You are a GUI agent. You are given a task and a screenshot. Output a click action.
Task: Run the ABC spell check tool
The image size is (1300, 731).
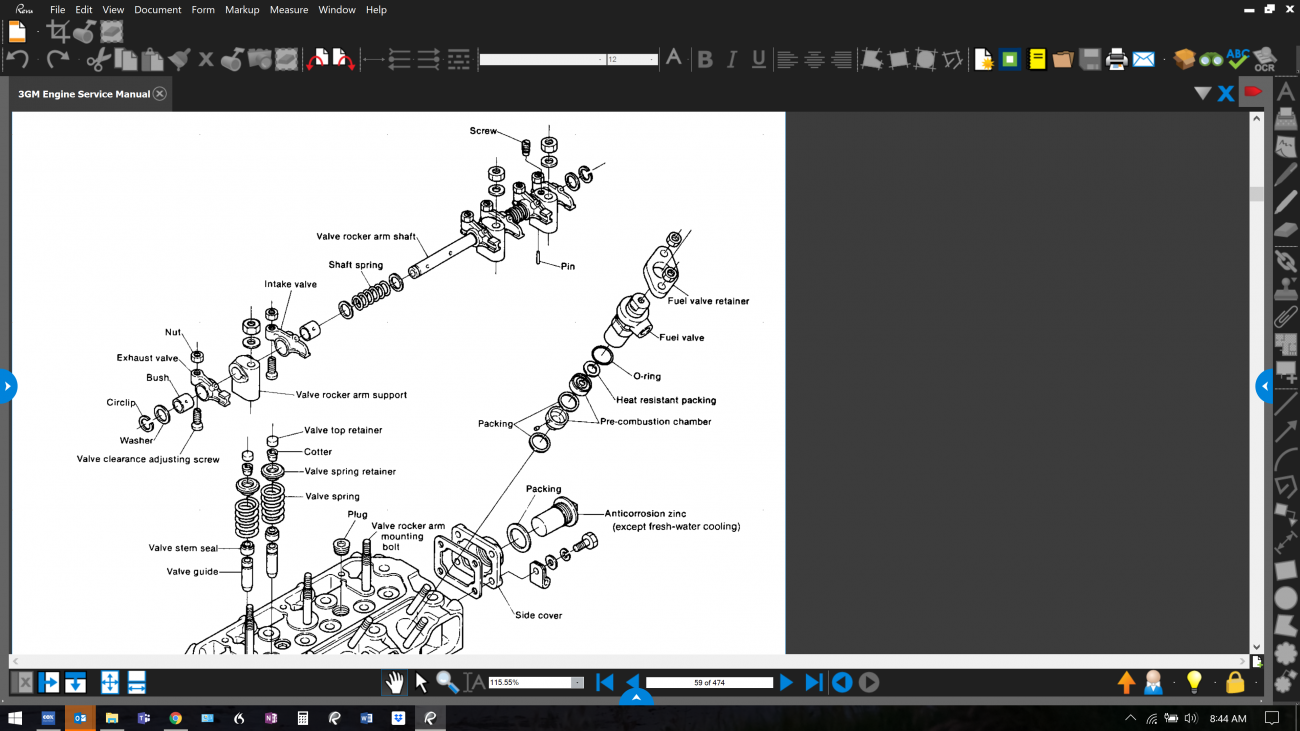(1238, 59)
